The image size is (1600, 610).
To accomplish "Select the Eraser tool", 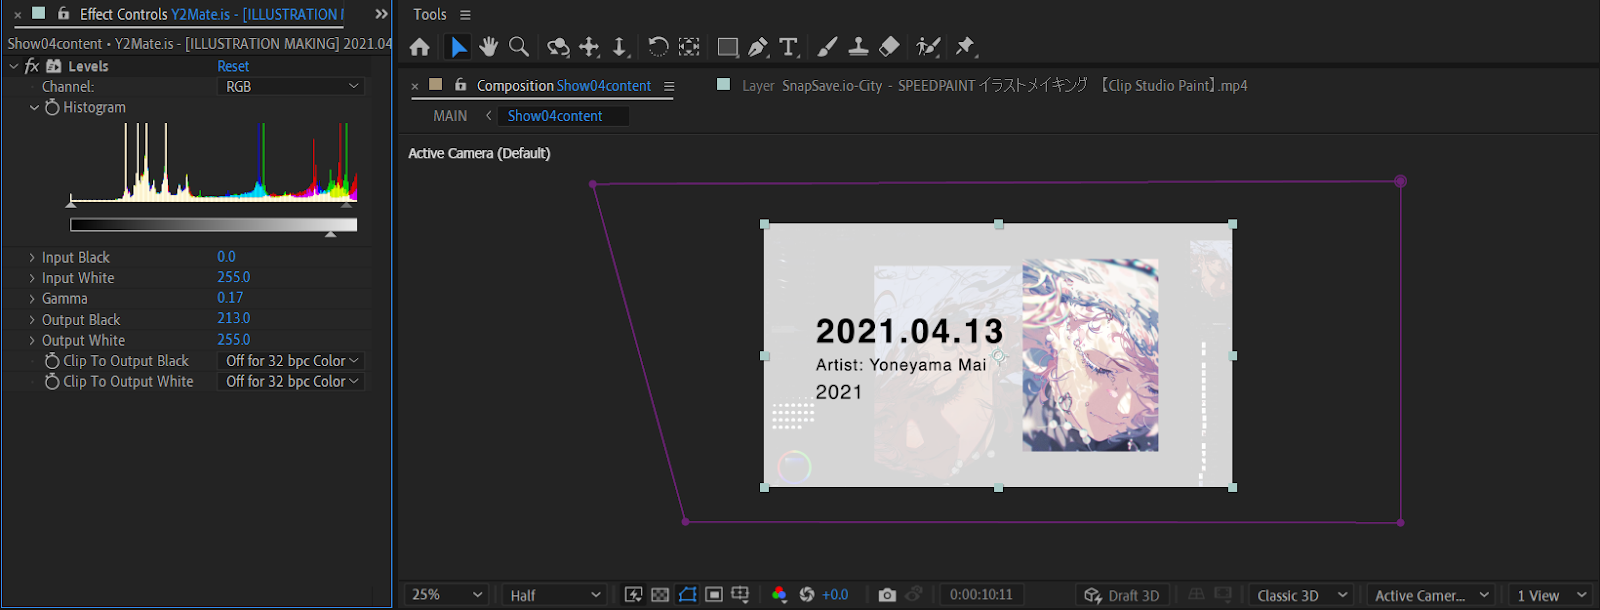I will click(x=889, y=47).
